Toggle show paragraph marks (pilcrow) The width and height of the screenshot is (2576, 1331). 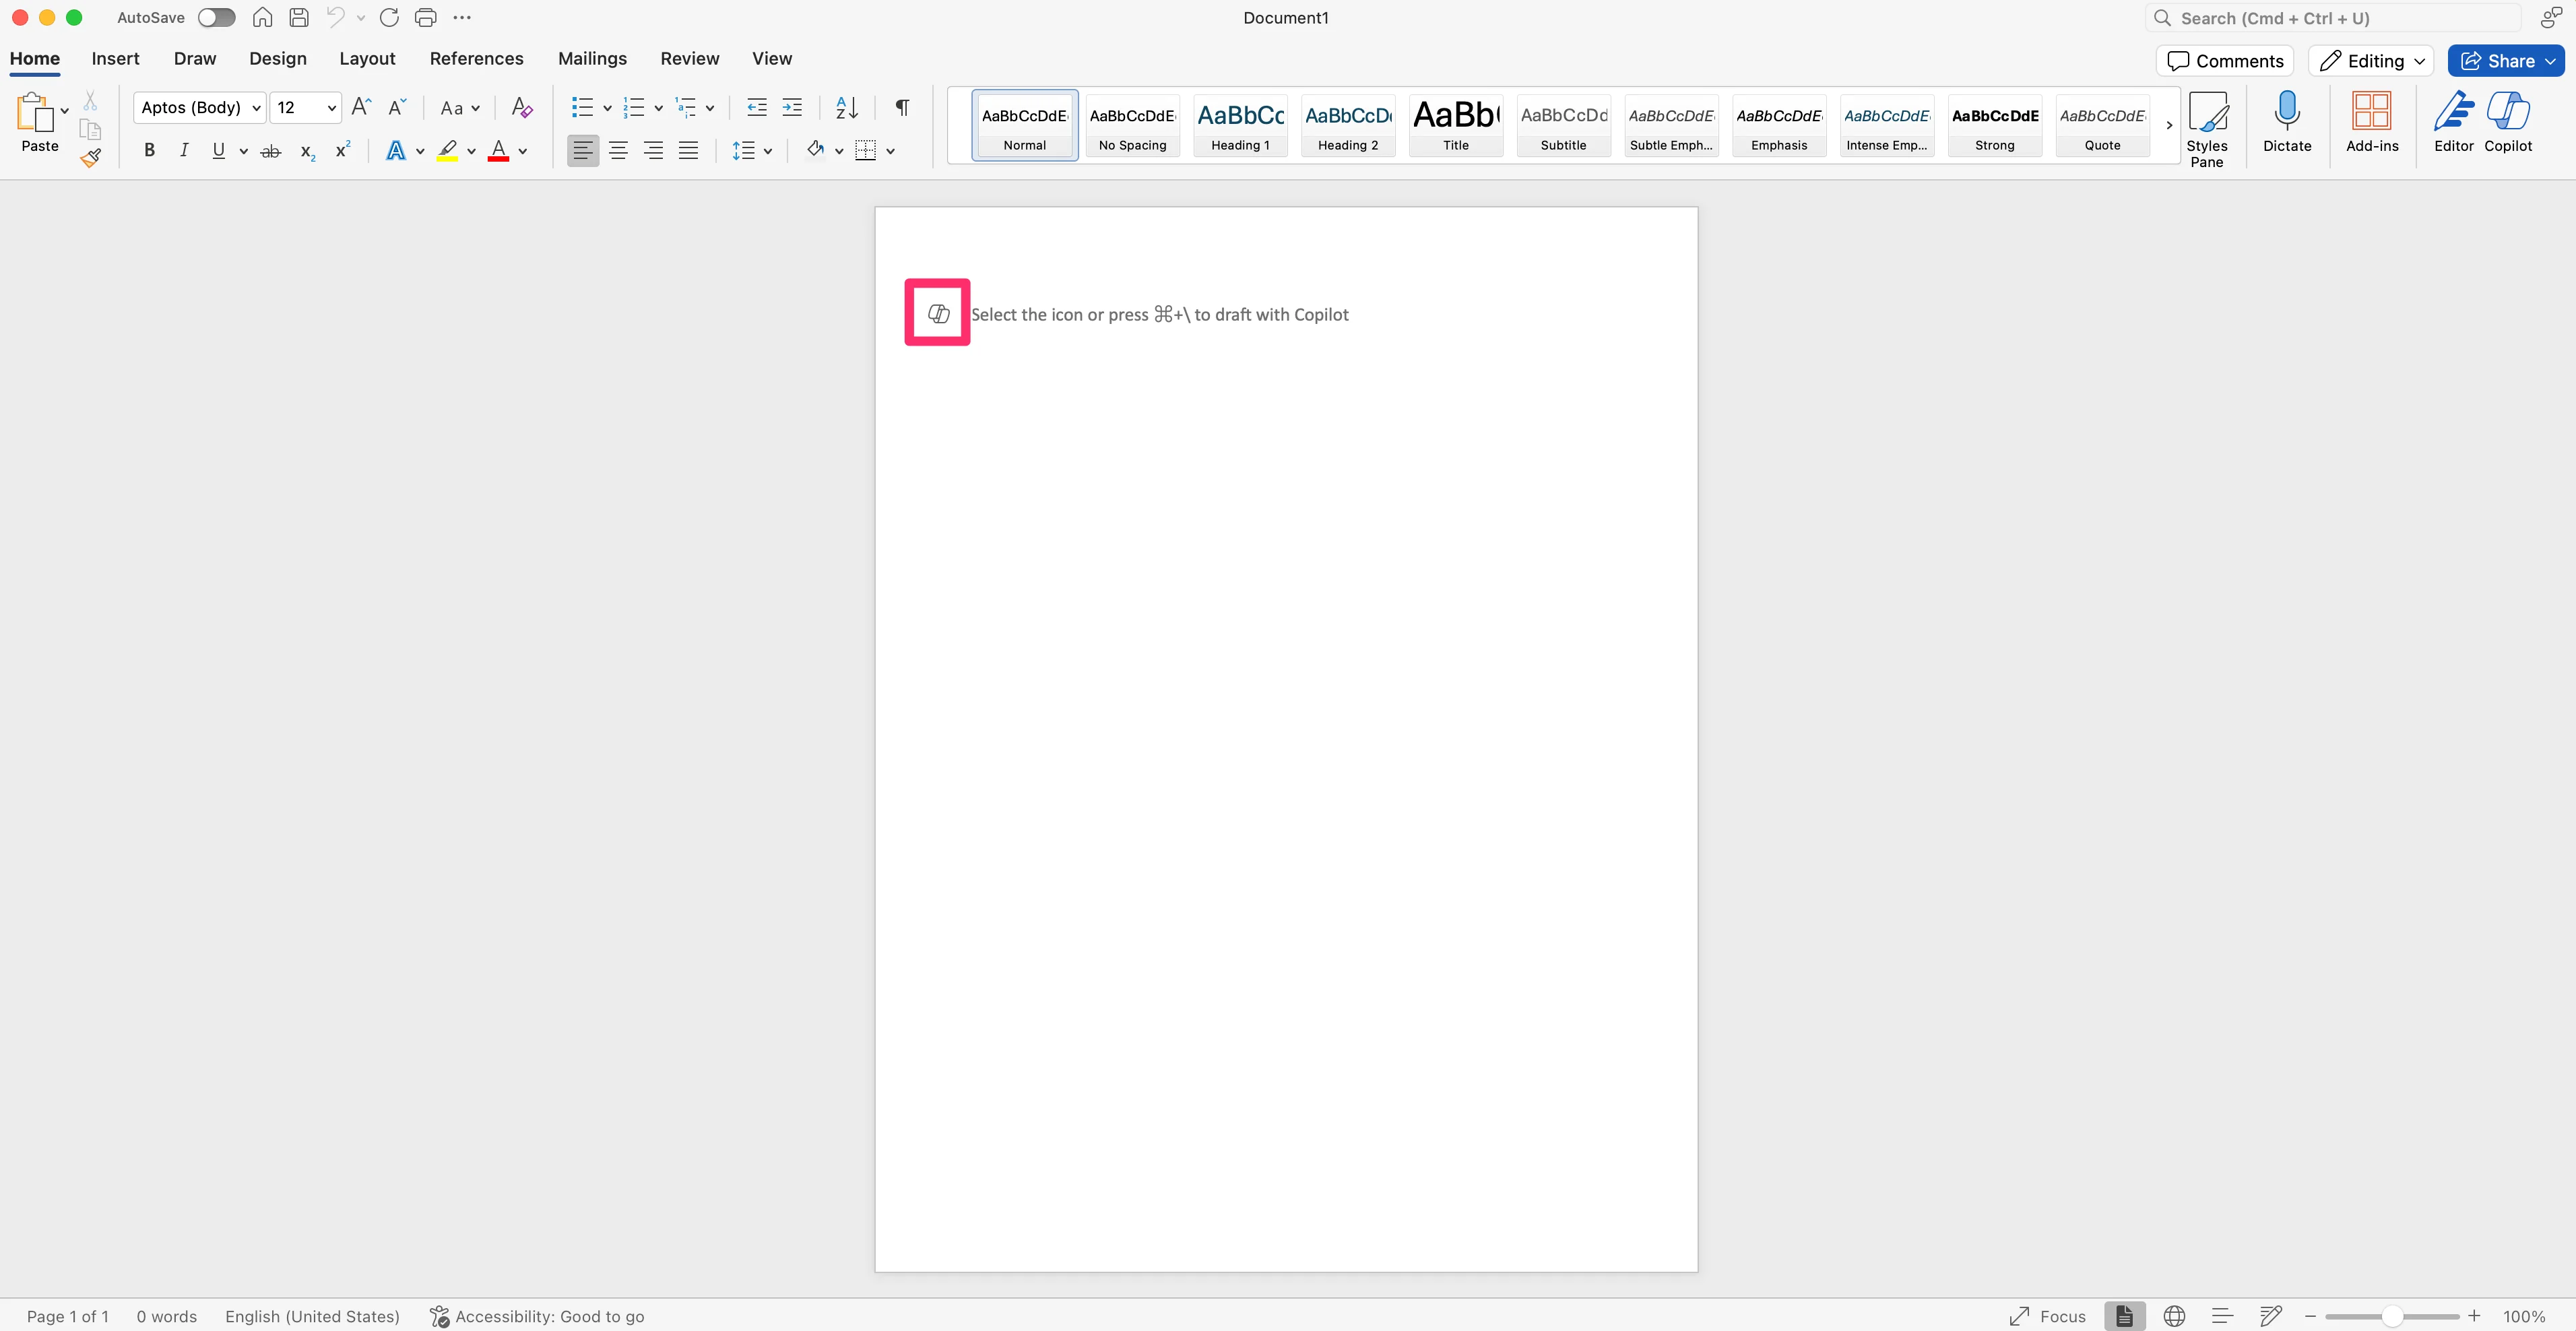[x=902, y=107]
